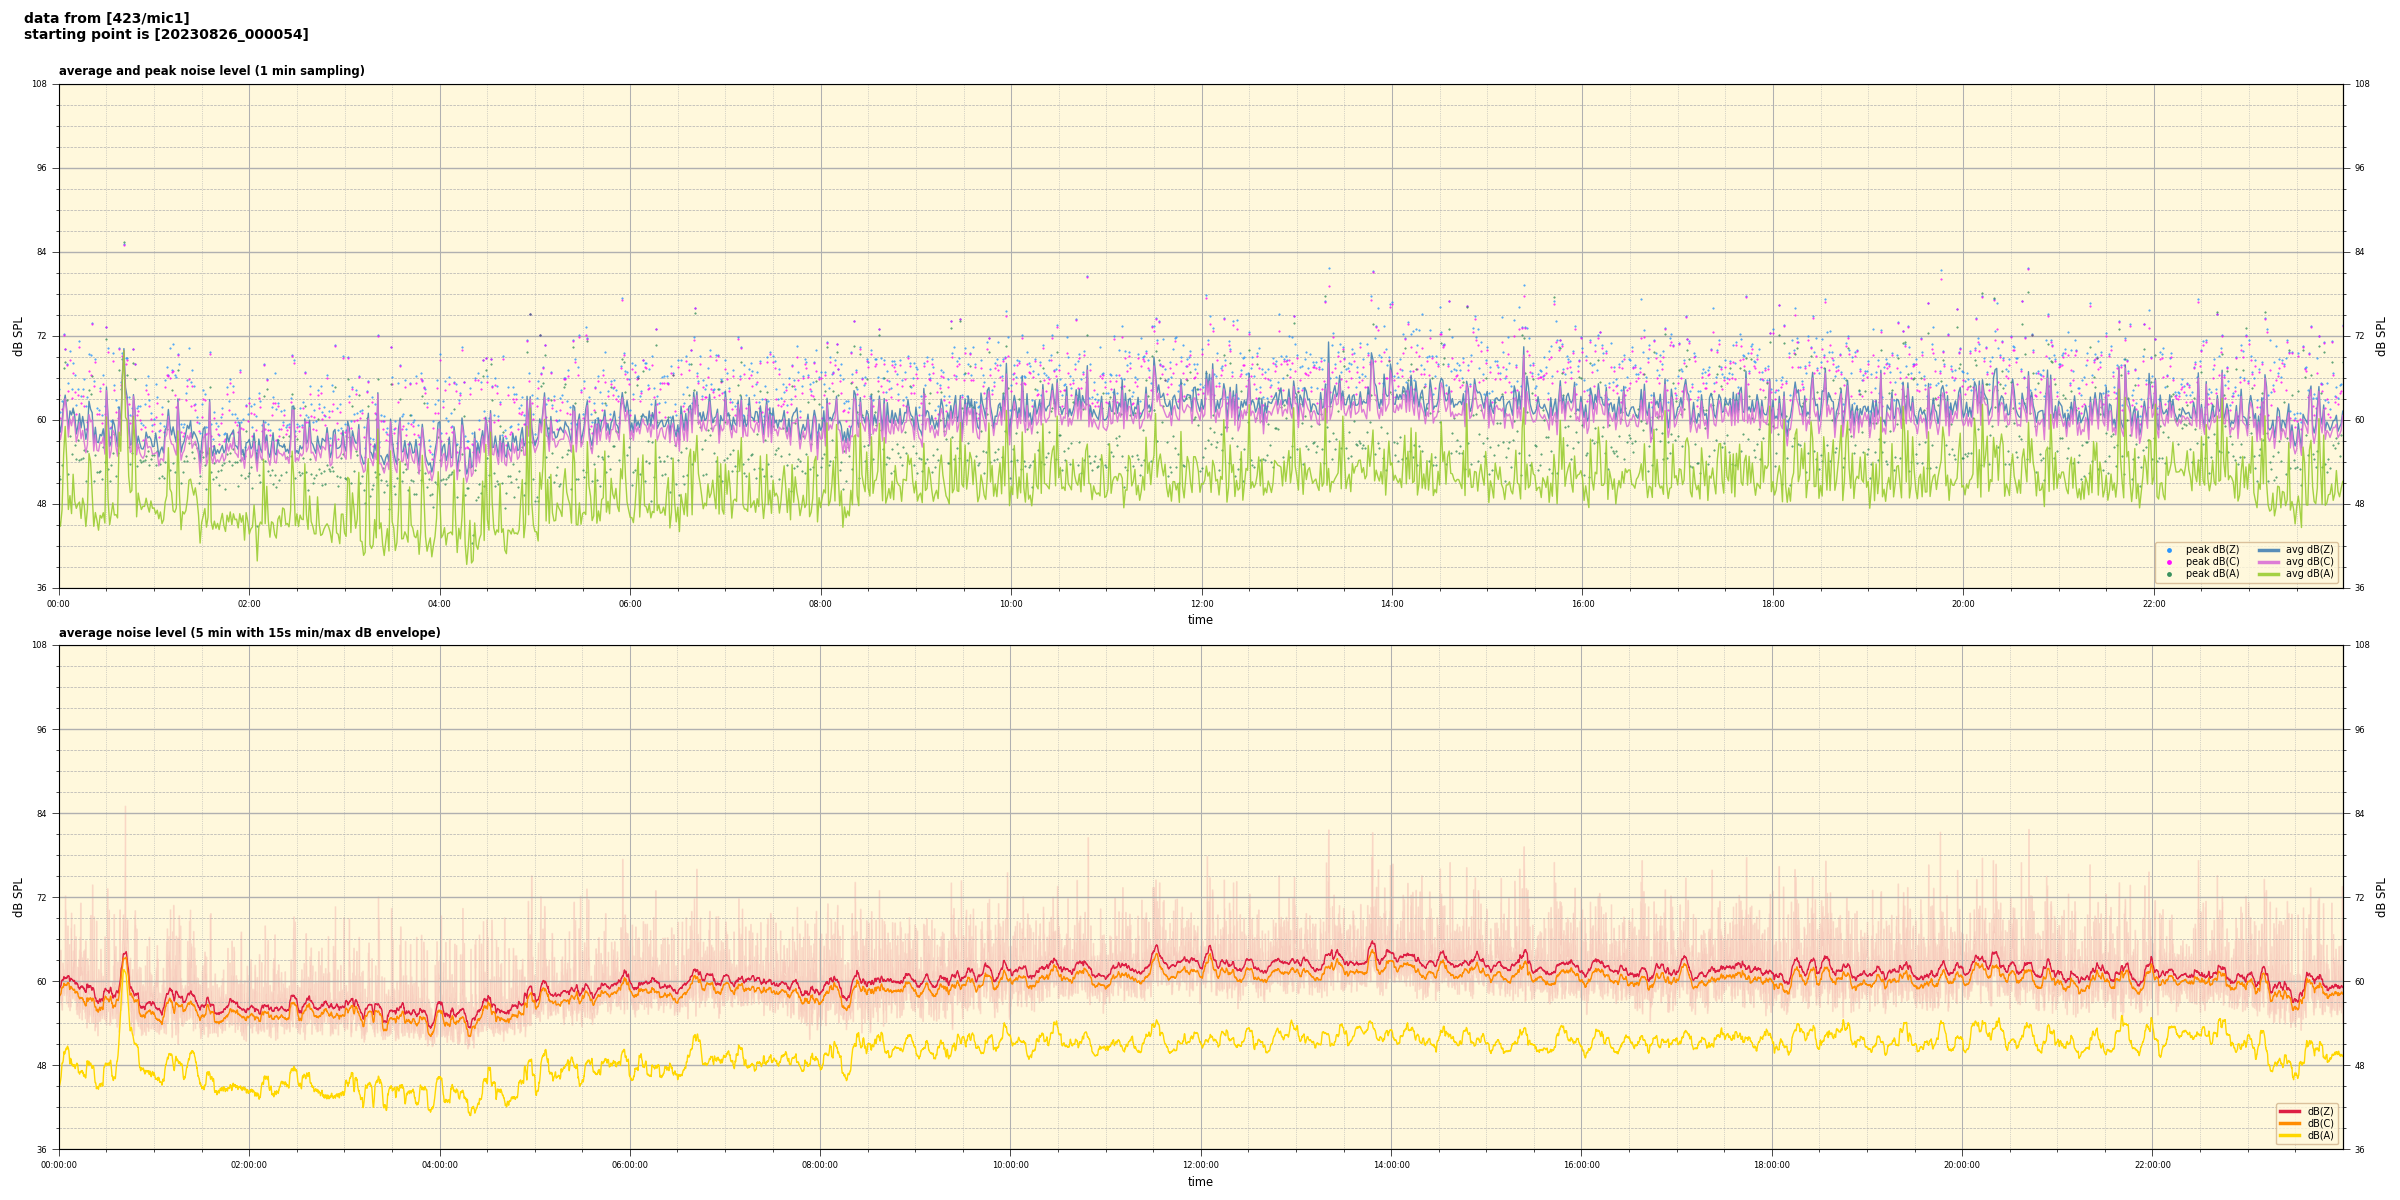Click the header 'data from [423/mic1]'
The height and width of the screenshot is (1200, 2400).
click(107, 19)
